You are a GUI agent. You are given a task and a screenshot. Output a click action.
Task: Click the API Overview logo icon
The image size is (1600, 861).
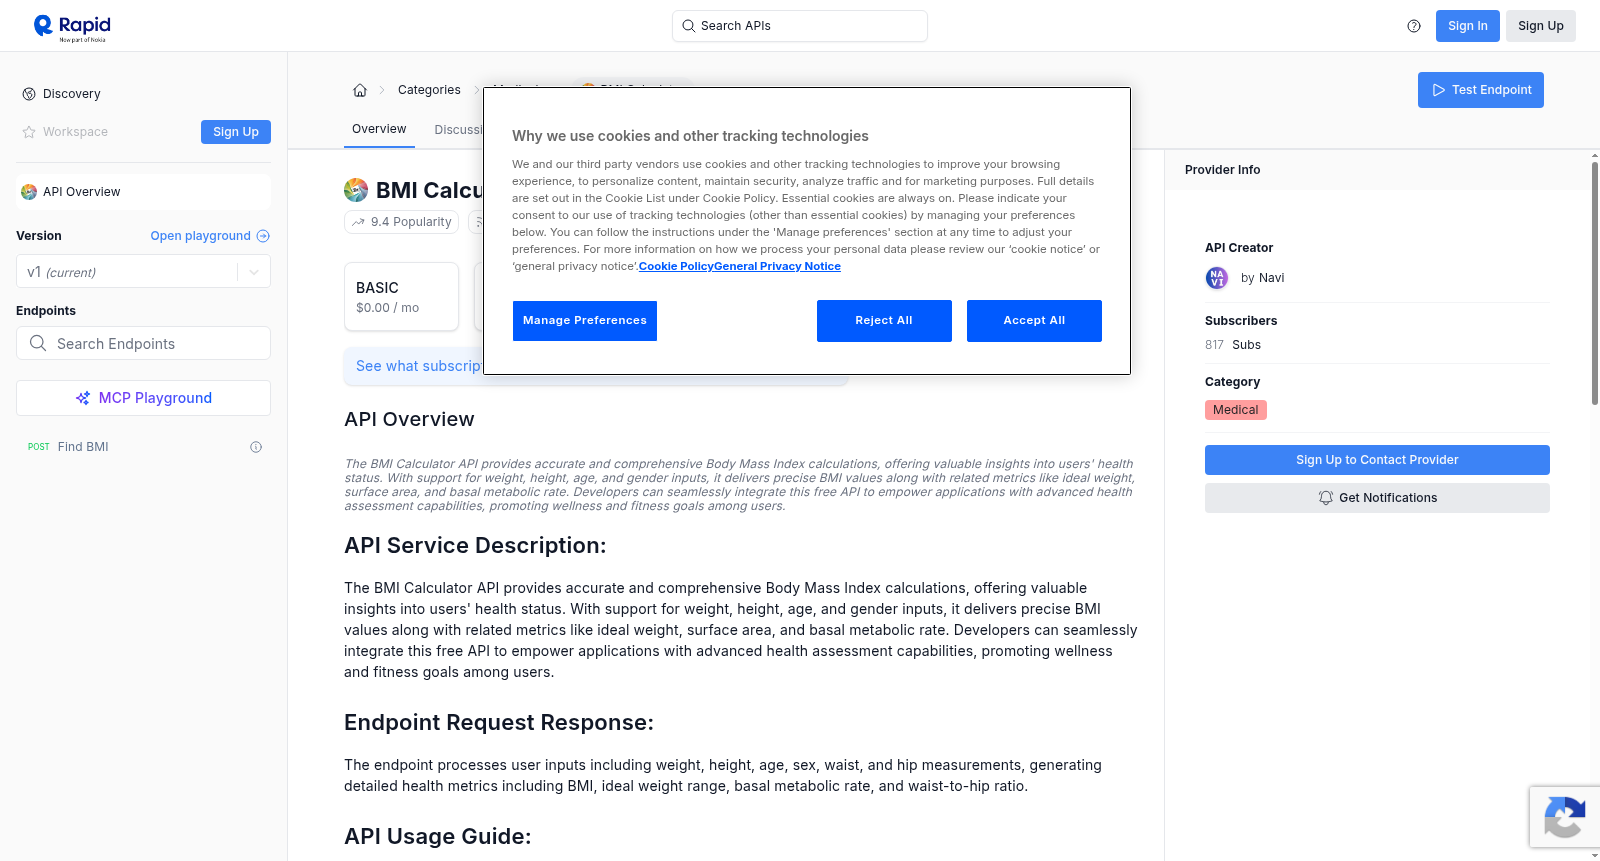click(x=29, y=192)
